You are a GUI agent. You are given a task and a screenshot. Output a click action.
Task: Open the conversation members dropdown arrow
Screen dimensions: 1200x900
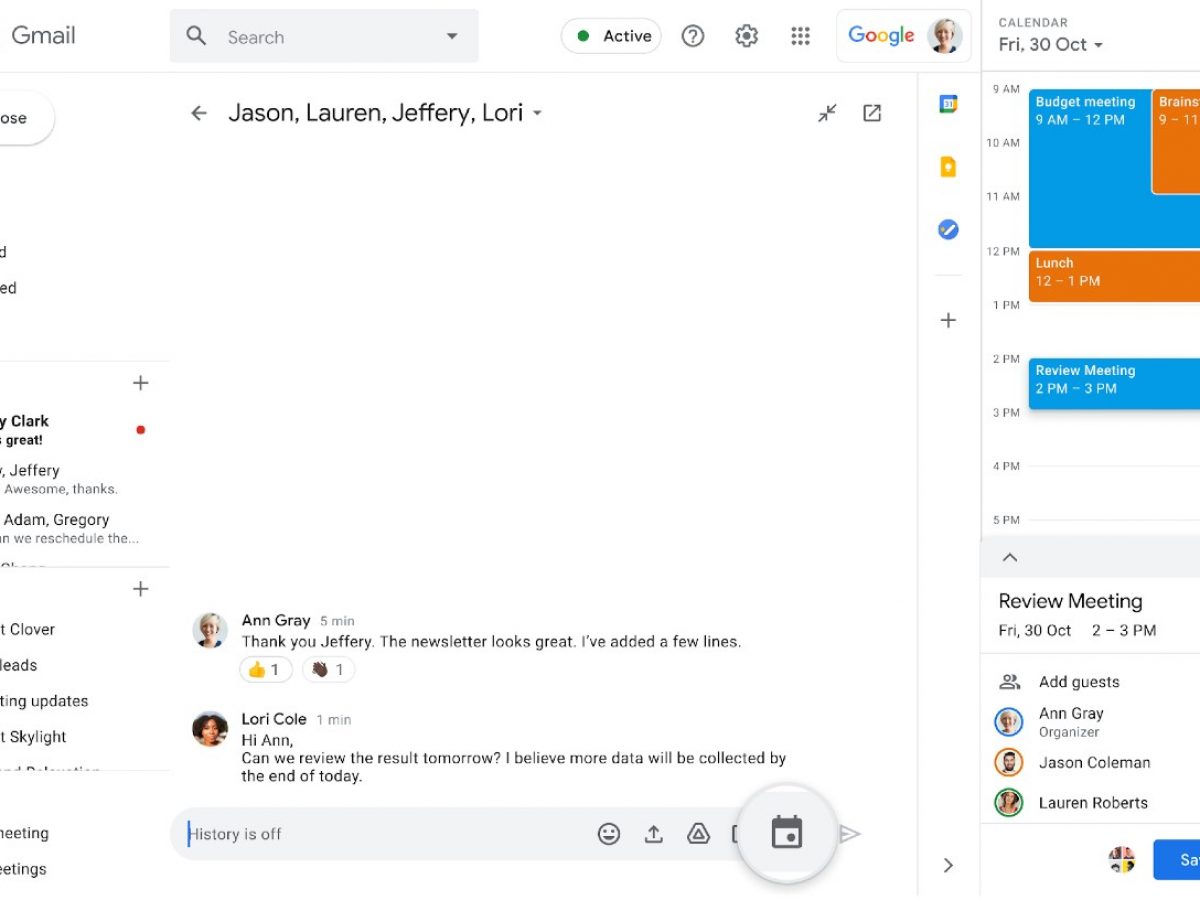pos(537,114)
